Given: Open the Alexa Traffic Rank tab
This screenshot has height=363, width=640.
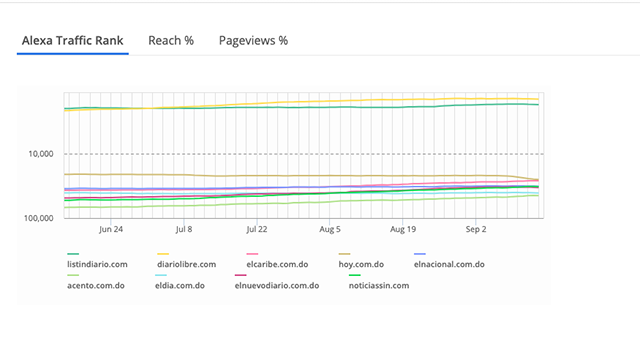Looking at the screenshot, I should point(73,40).
